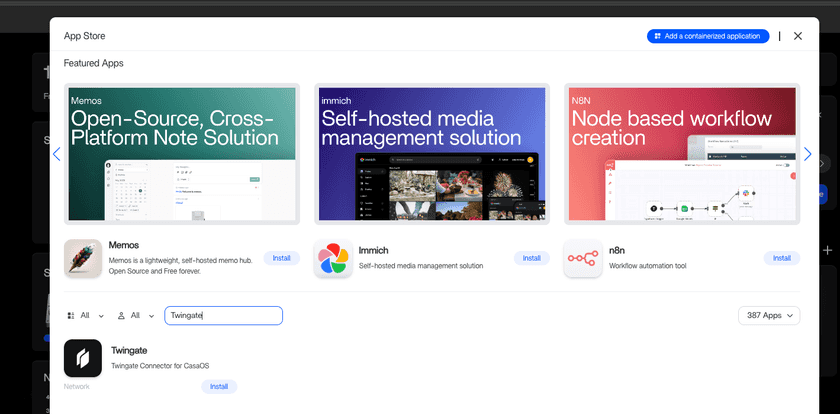Go to previous featured apps slide
This screenshot has width=840, height=414.
[57, 154]
